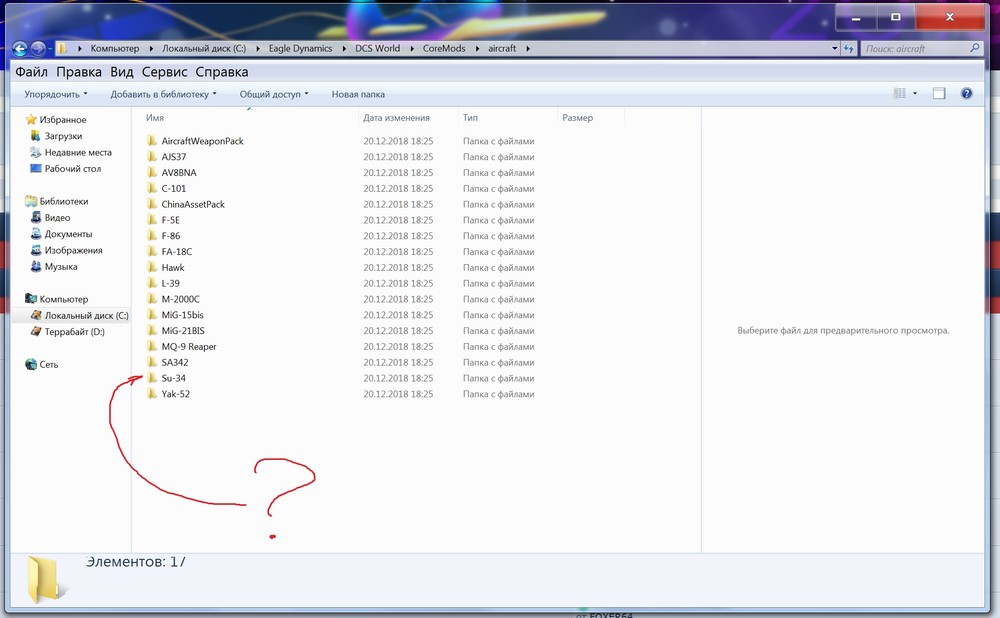Open Документы library
Screen dimensions: 1000x618
[x=68, y=234]
